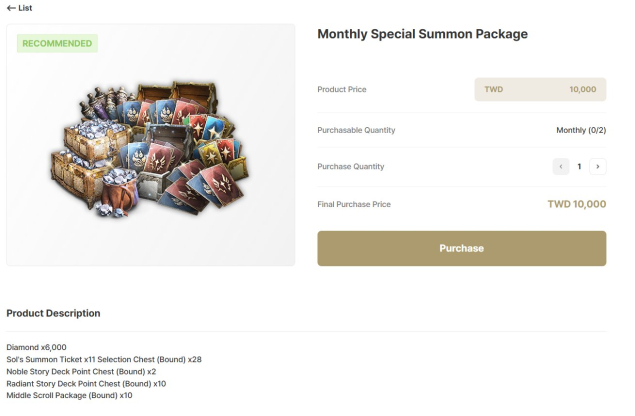The height and width of the screenshot is (416, 635).
Task: Click Sol's Summon Ticket description line
Action: pyautogui.click(x=104, y=359)
